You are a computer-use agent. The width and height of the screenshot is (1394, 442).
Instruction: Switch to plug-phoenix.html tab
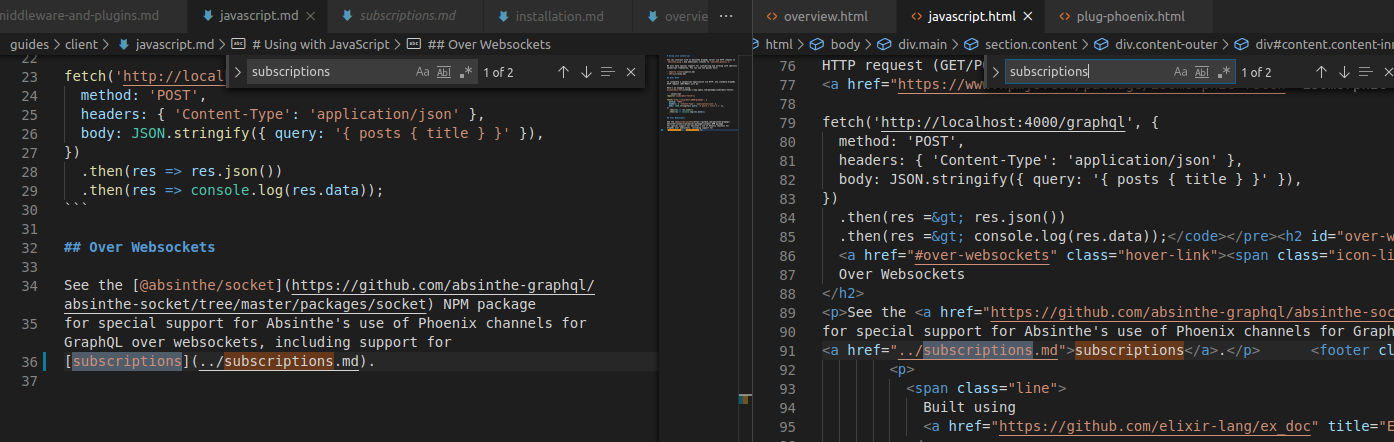1130,17
